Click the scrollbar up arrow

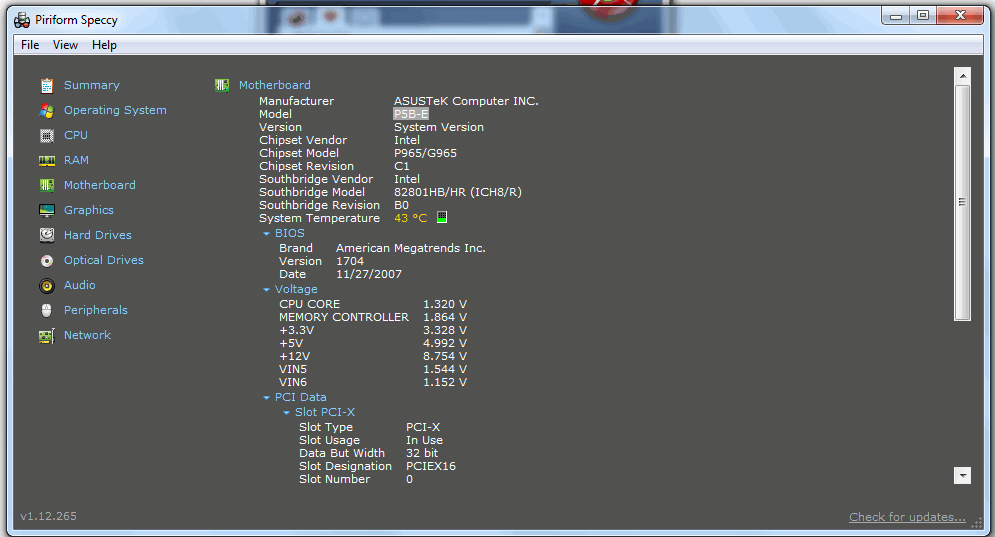(x=963, y=76)
